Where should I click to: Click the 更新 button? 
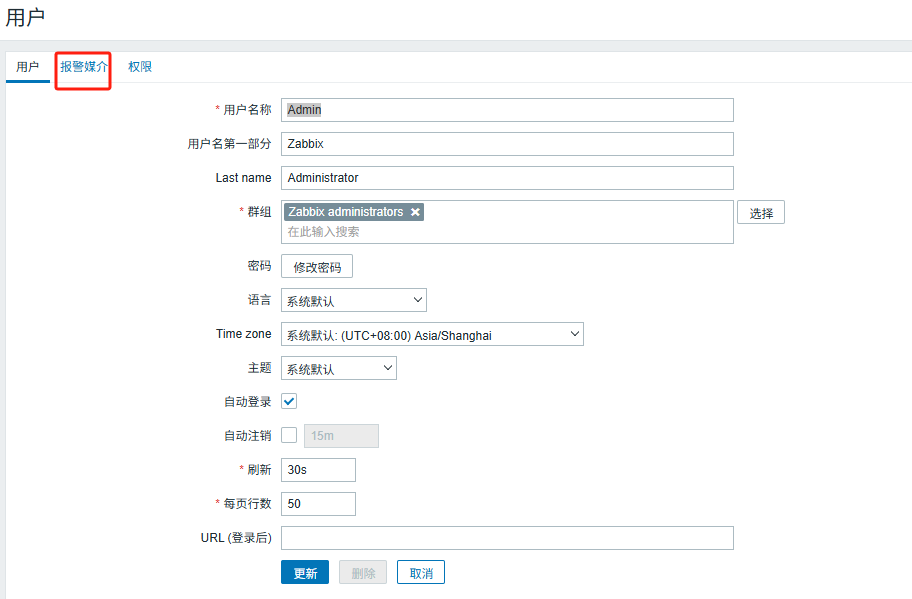305,572
